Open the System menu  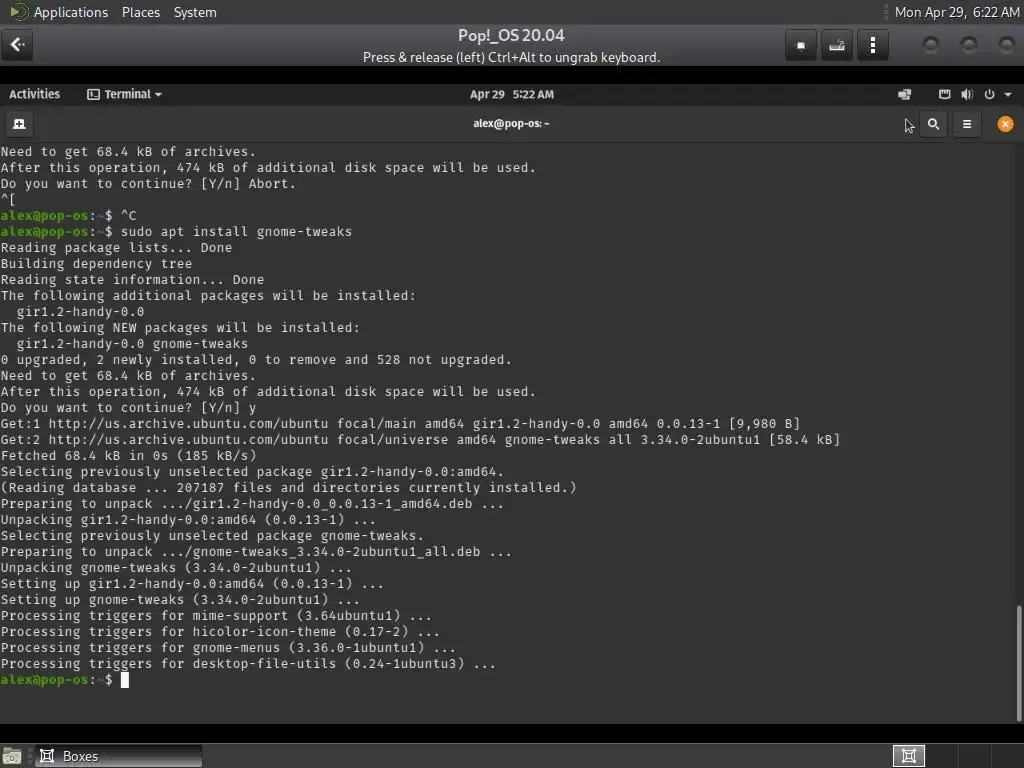pyautogui.click(x=195, y=12)
